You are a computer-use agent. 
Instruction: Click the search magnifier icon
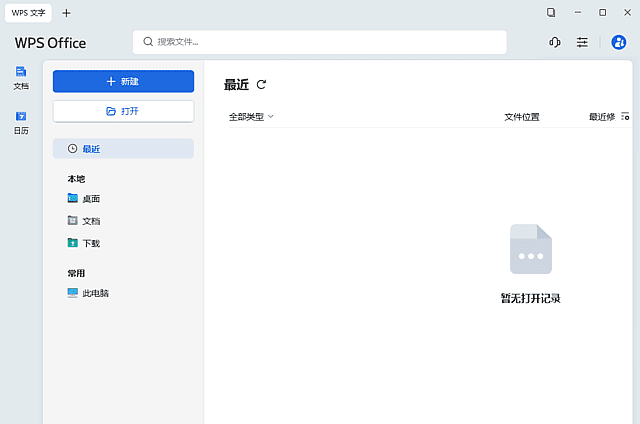[x=148, y=42]
